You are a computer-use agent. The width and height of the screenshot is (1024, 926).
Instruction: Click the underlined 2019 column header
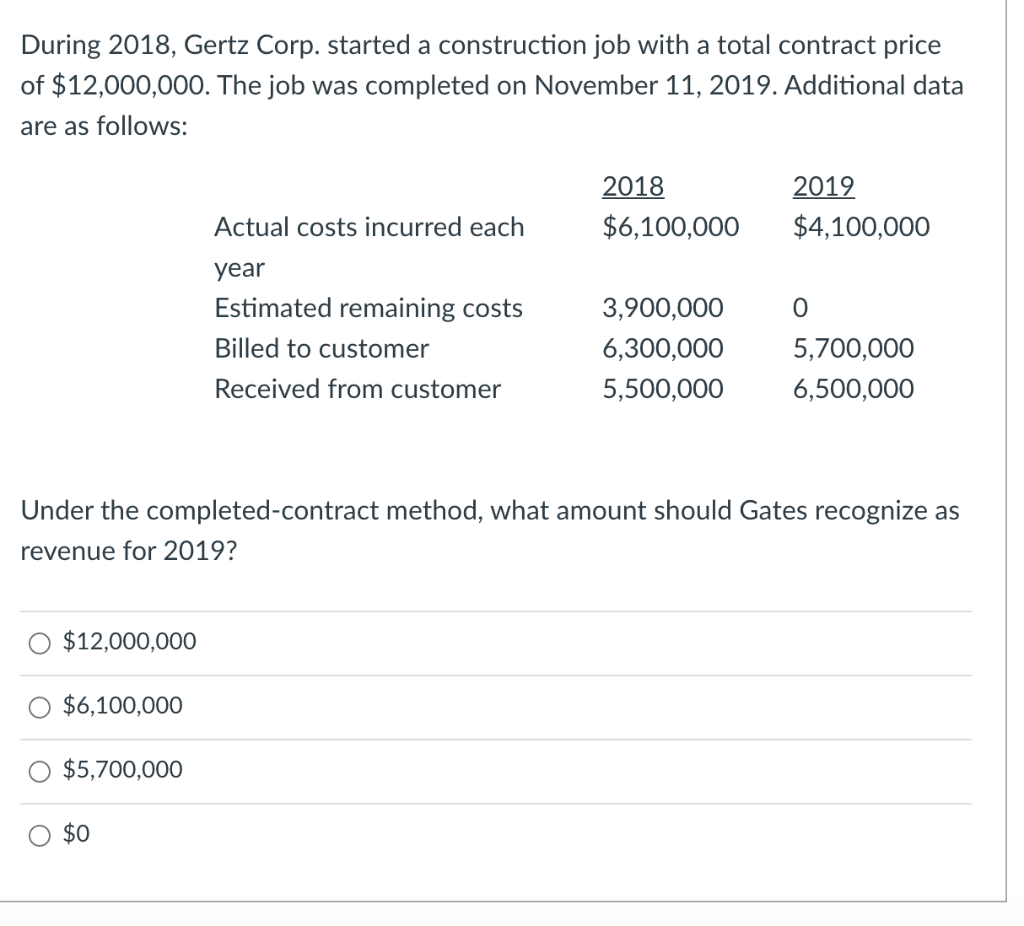tap(824, 187)
